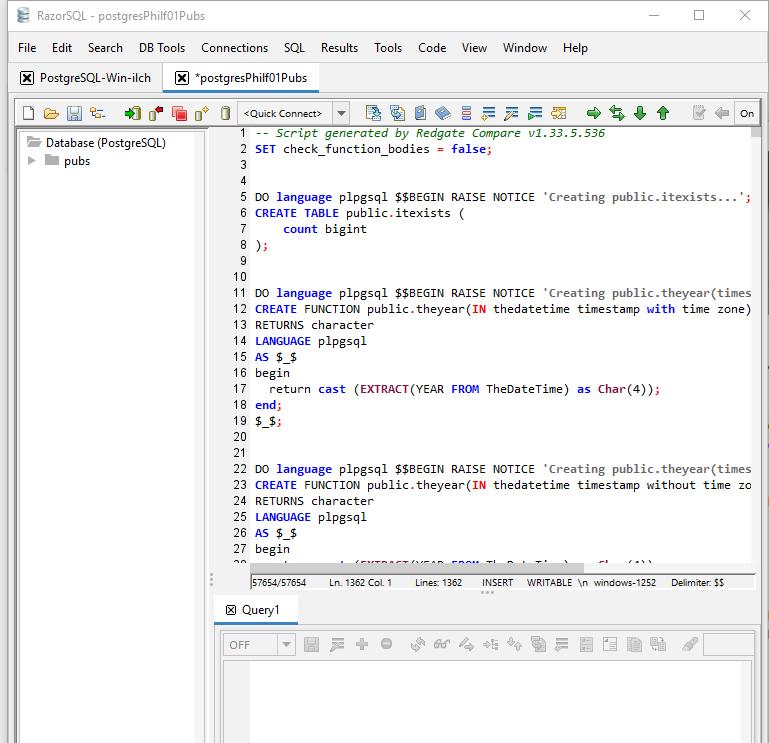Open the Code menu
The width and height of the screenshot is (769, 743).
coord(432,48)
